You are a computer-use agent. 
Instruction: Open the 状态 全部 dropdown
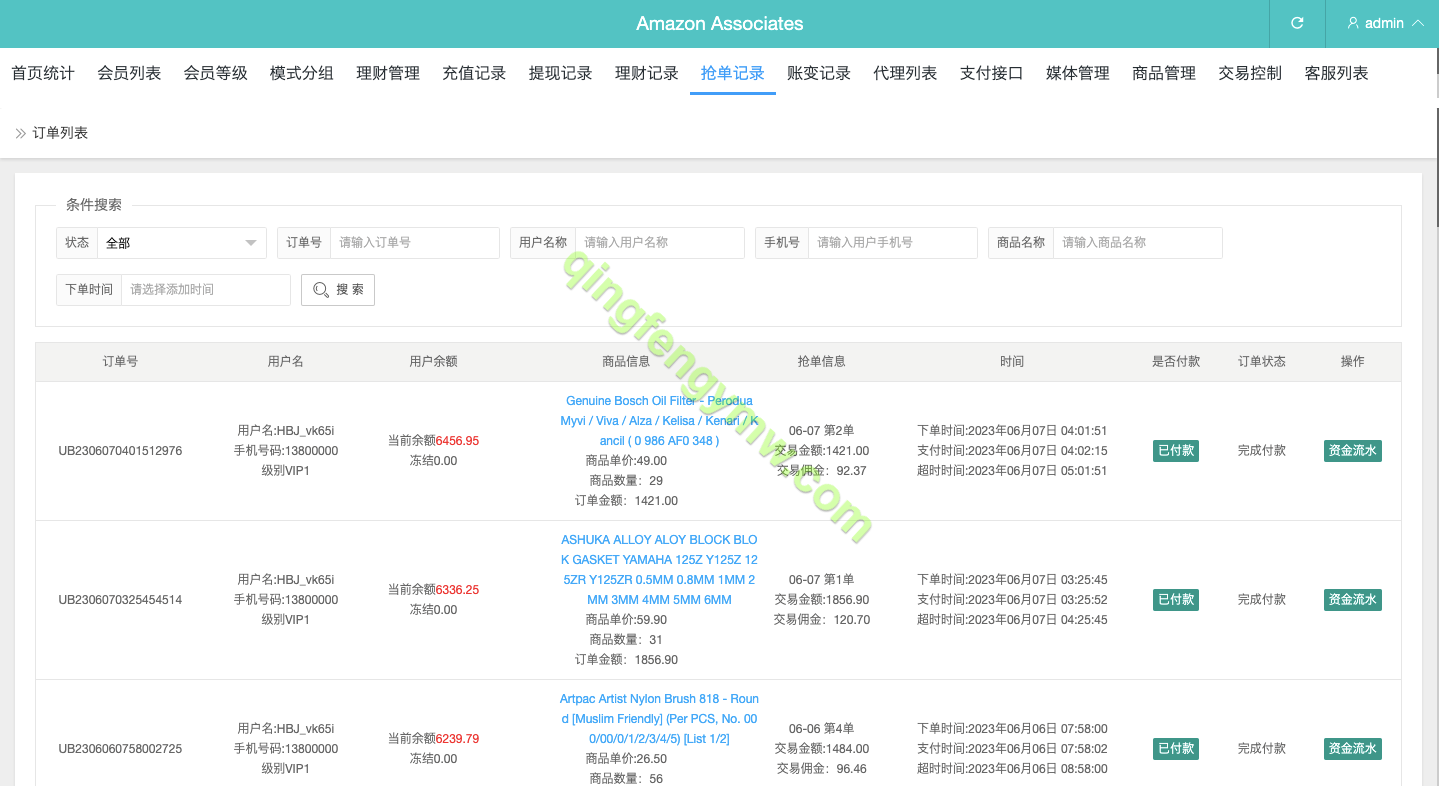pyautogui.click(x=182, y=243)
